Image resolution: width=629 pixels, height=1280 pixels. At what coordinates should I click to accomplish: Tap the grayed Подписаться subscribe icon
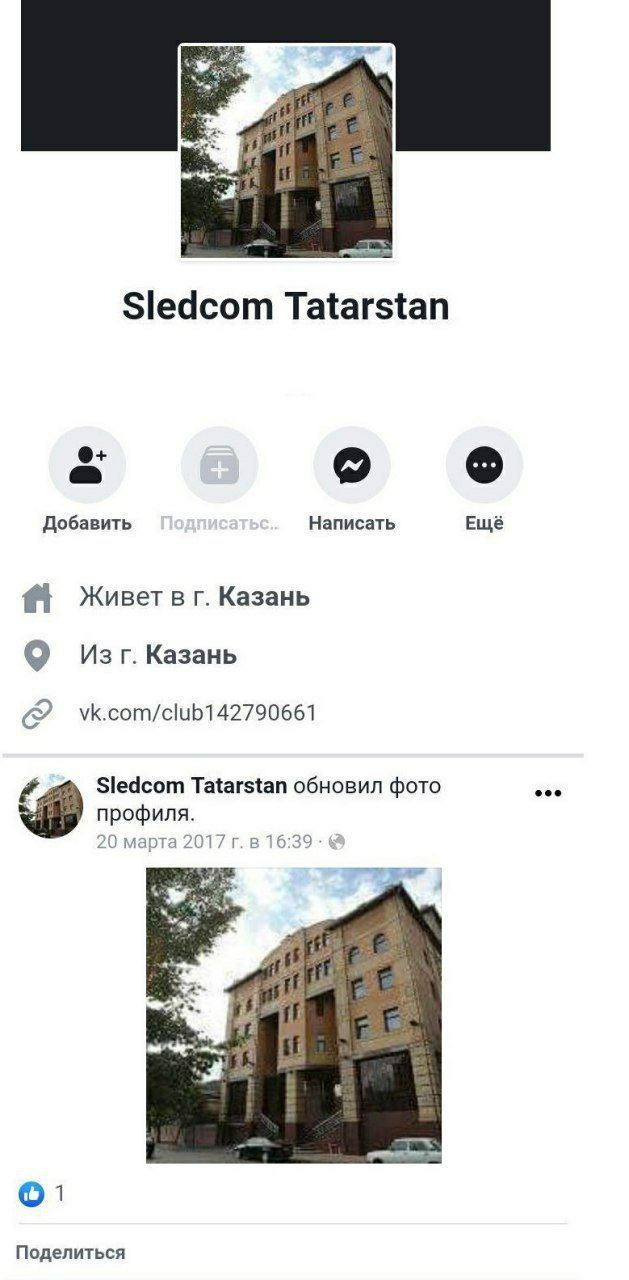click(219, 465)
